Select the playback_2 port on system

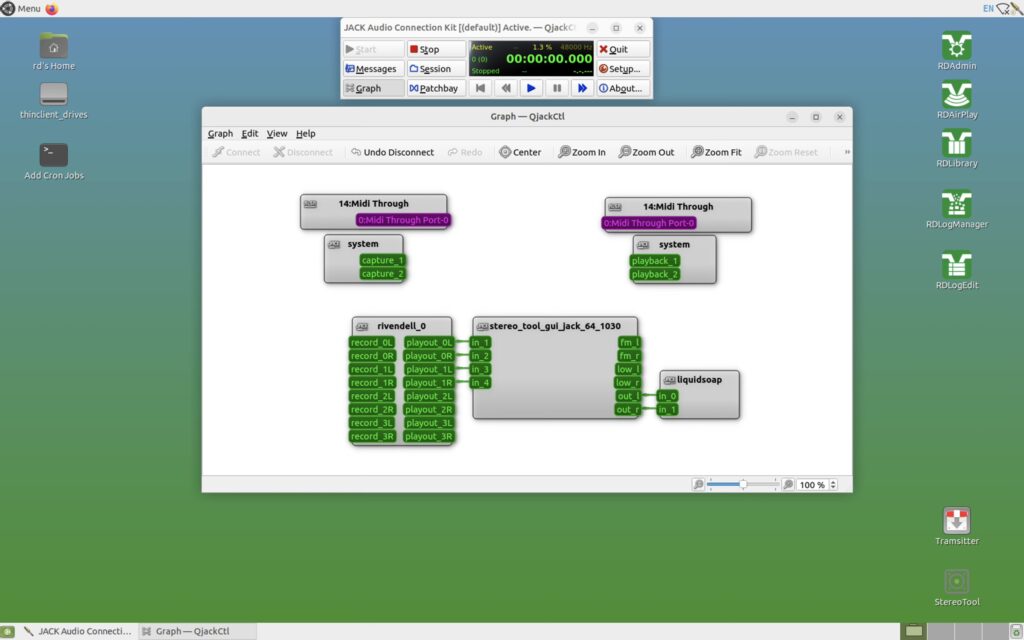[654, 274]
